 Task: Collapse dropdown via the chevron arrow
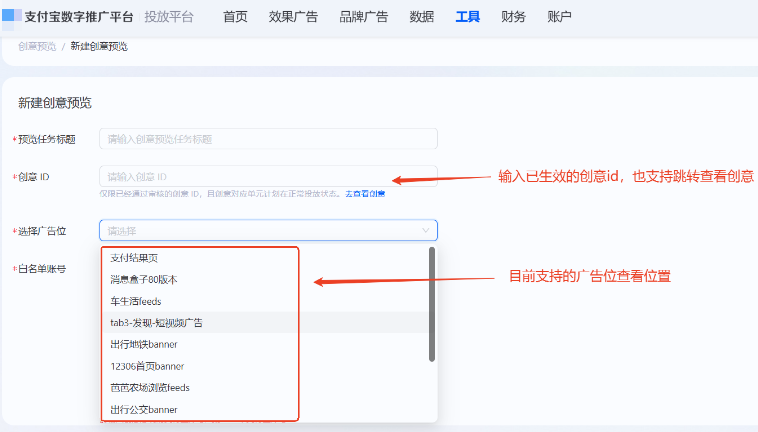425,230
